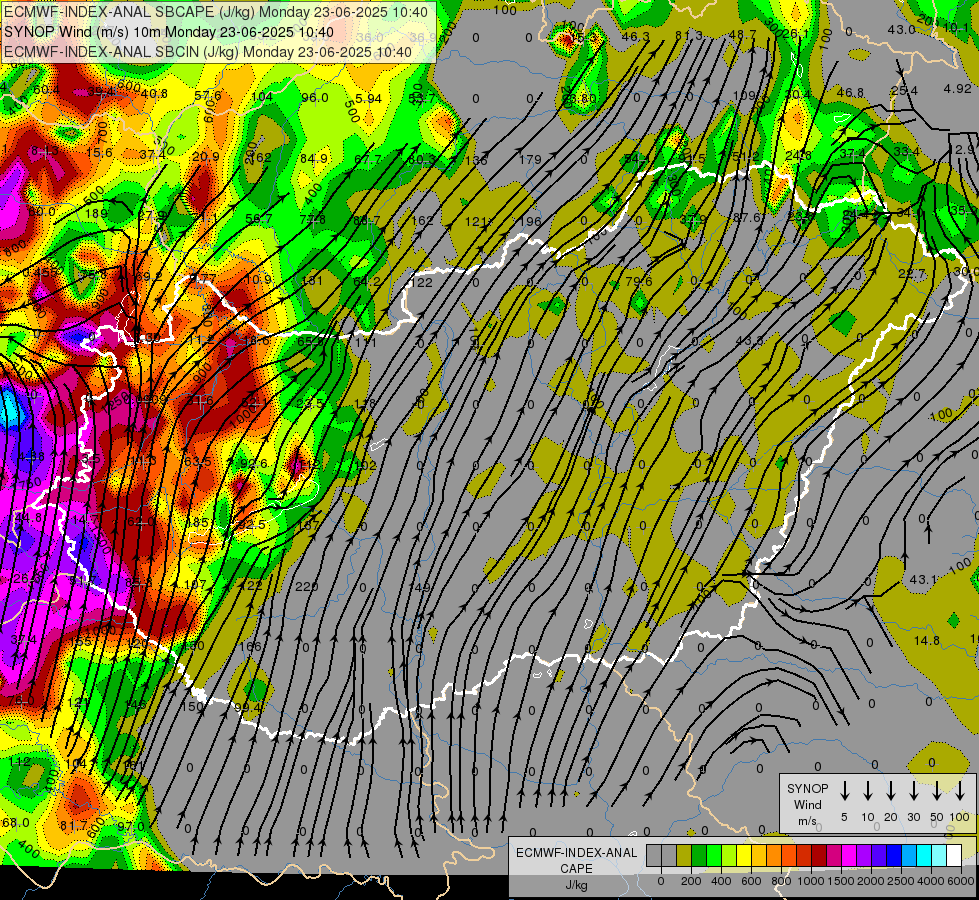
Task: Select the dark green CAPE legend swatch
Action: pos(699,856)
